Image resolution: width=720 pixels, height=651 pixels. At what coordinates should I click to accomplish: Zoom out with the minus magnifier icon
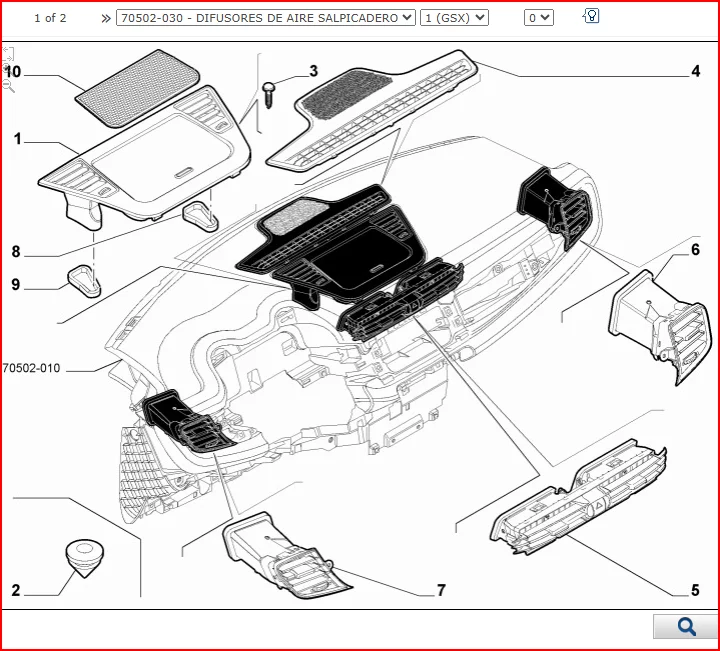pos(8,86)
